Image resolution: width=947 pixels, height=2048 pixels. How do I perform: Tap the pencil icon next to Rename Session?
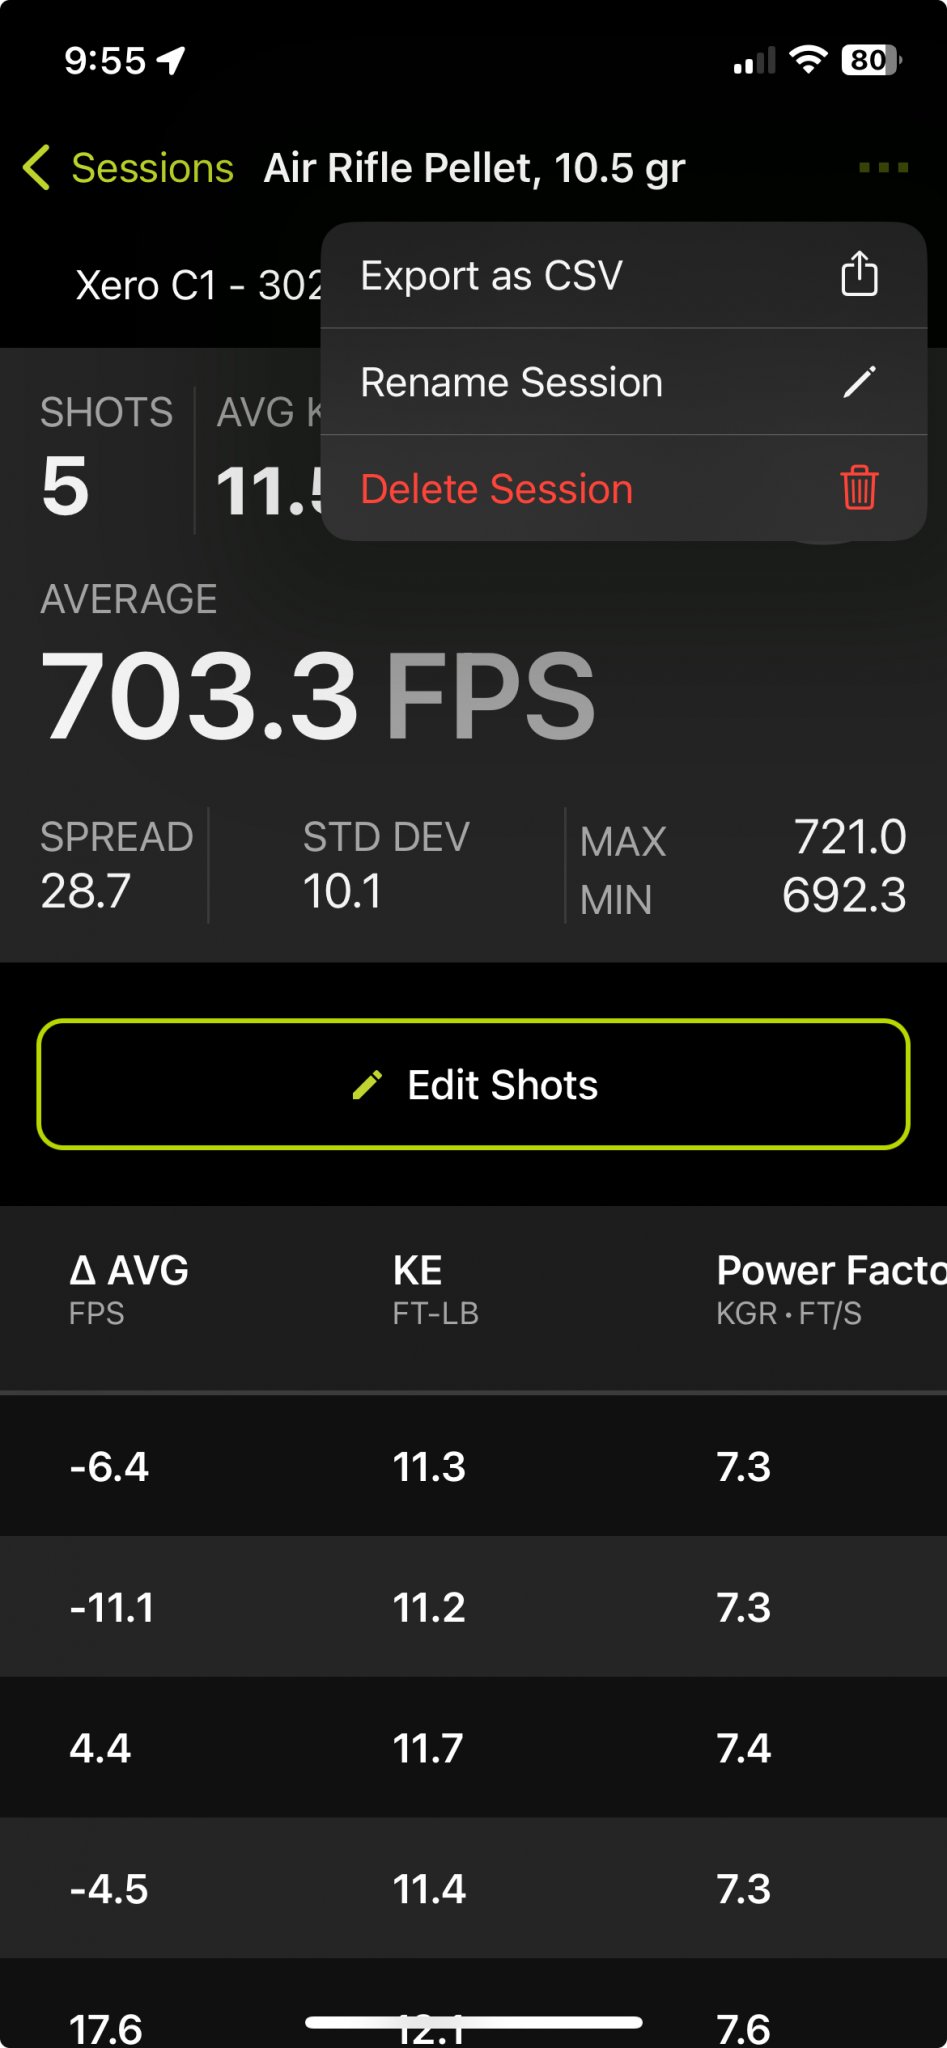[x=859, y=382]
